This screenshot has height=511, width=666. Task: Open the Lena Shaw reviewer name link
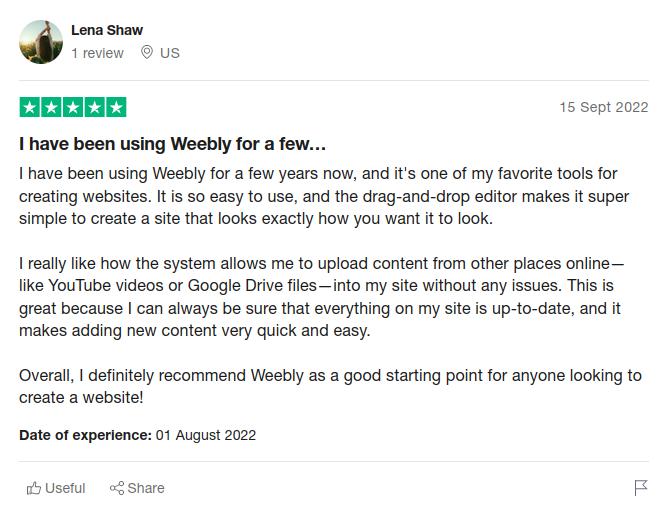107,30
